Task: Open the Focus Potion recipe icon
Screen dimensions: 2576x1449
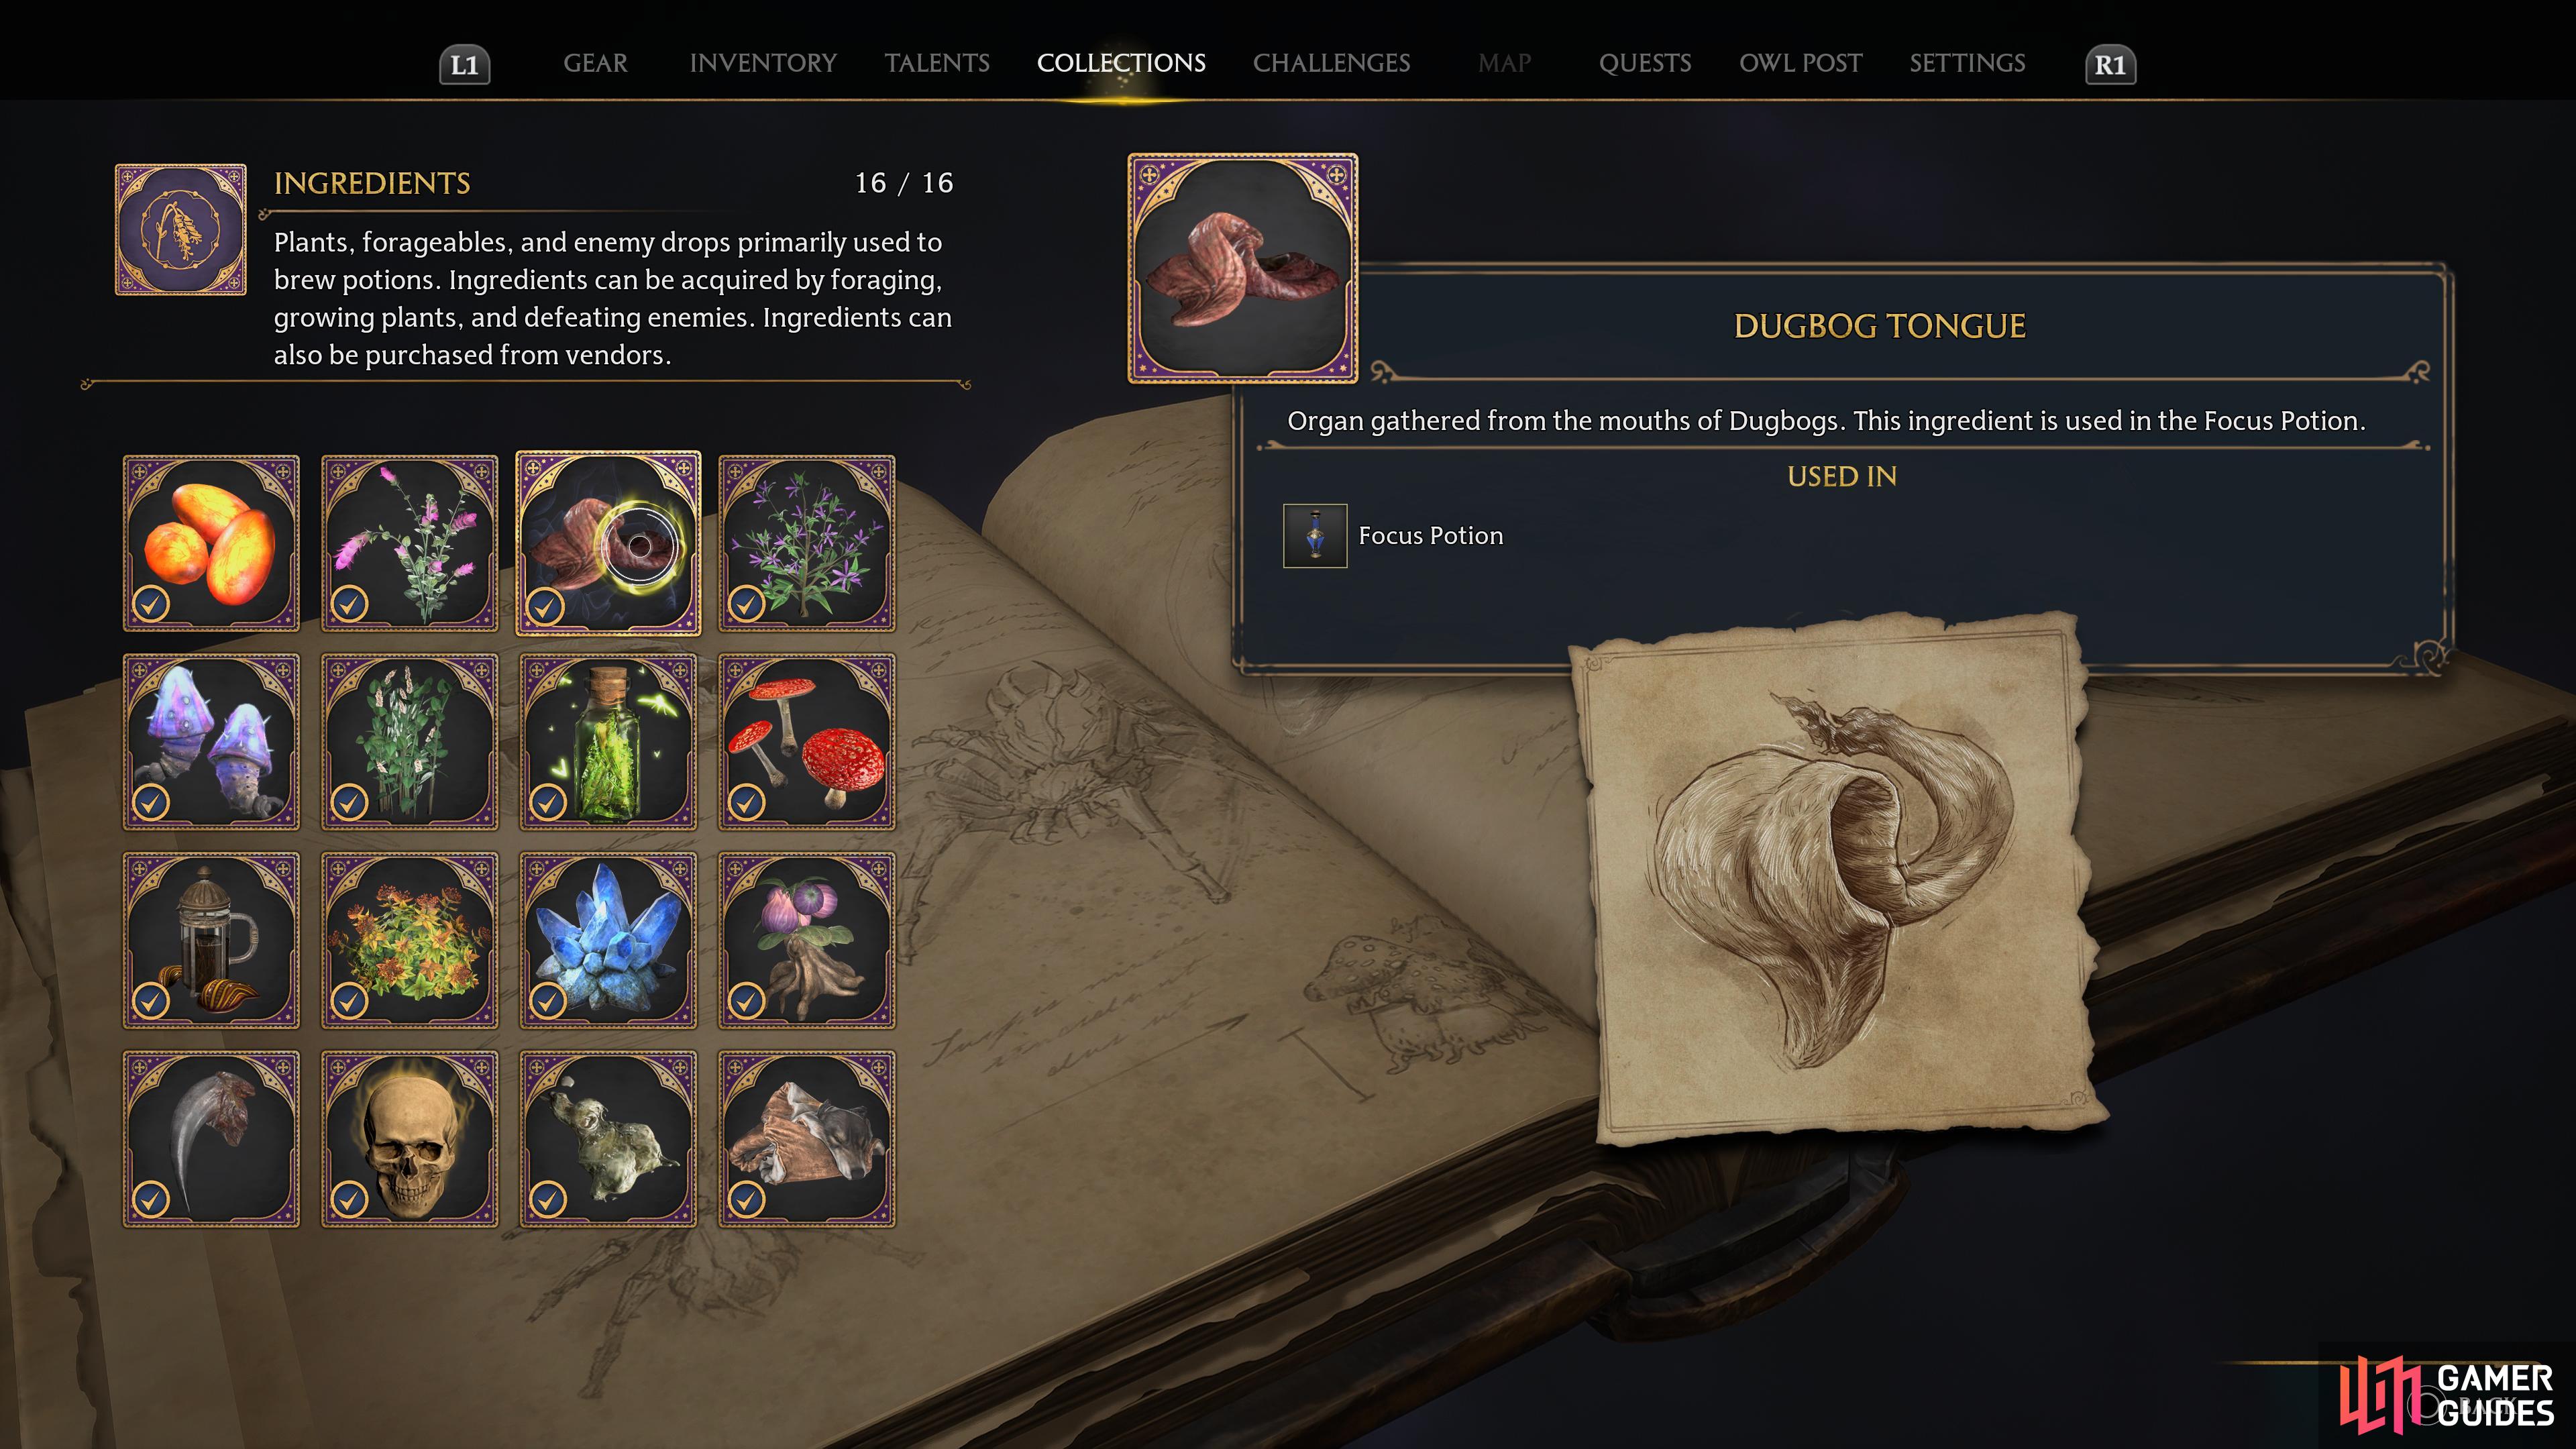Action: click(x=1315, y=536)
